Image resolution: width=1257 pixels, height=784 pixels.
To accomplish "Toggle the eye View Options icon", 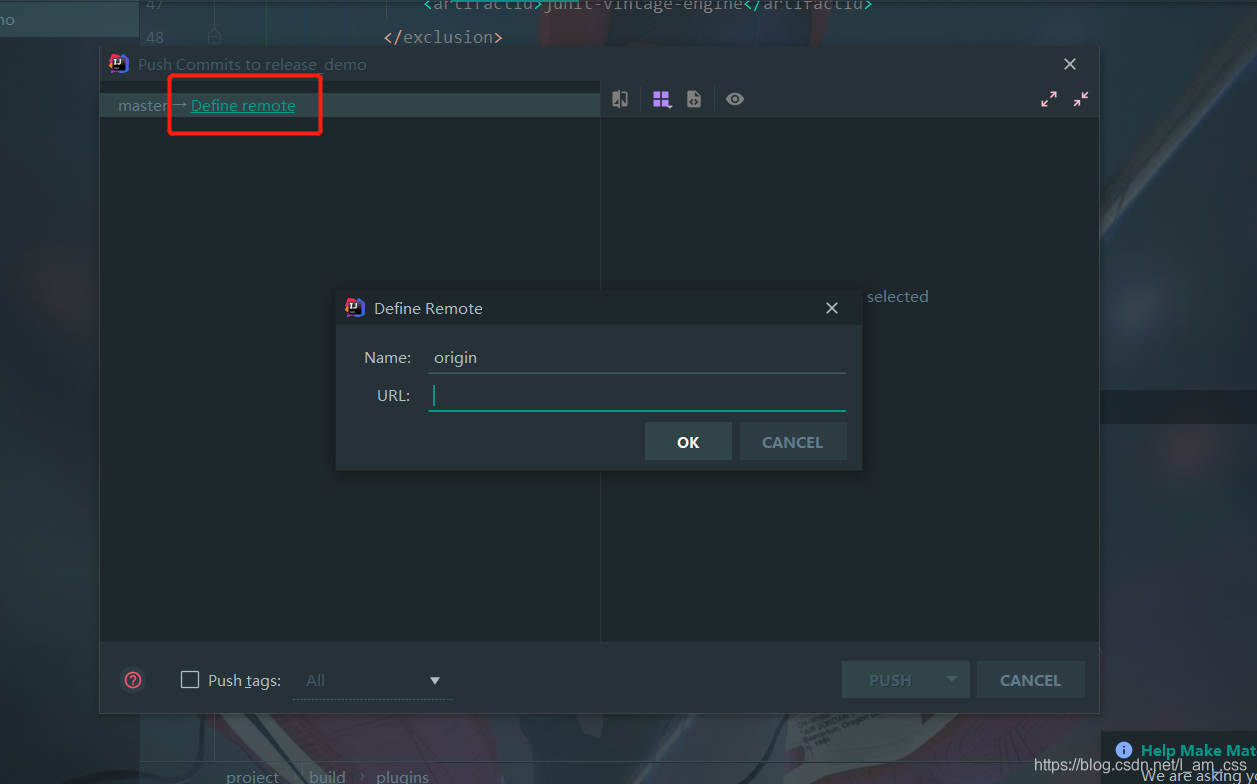I will 735,99.
